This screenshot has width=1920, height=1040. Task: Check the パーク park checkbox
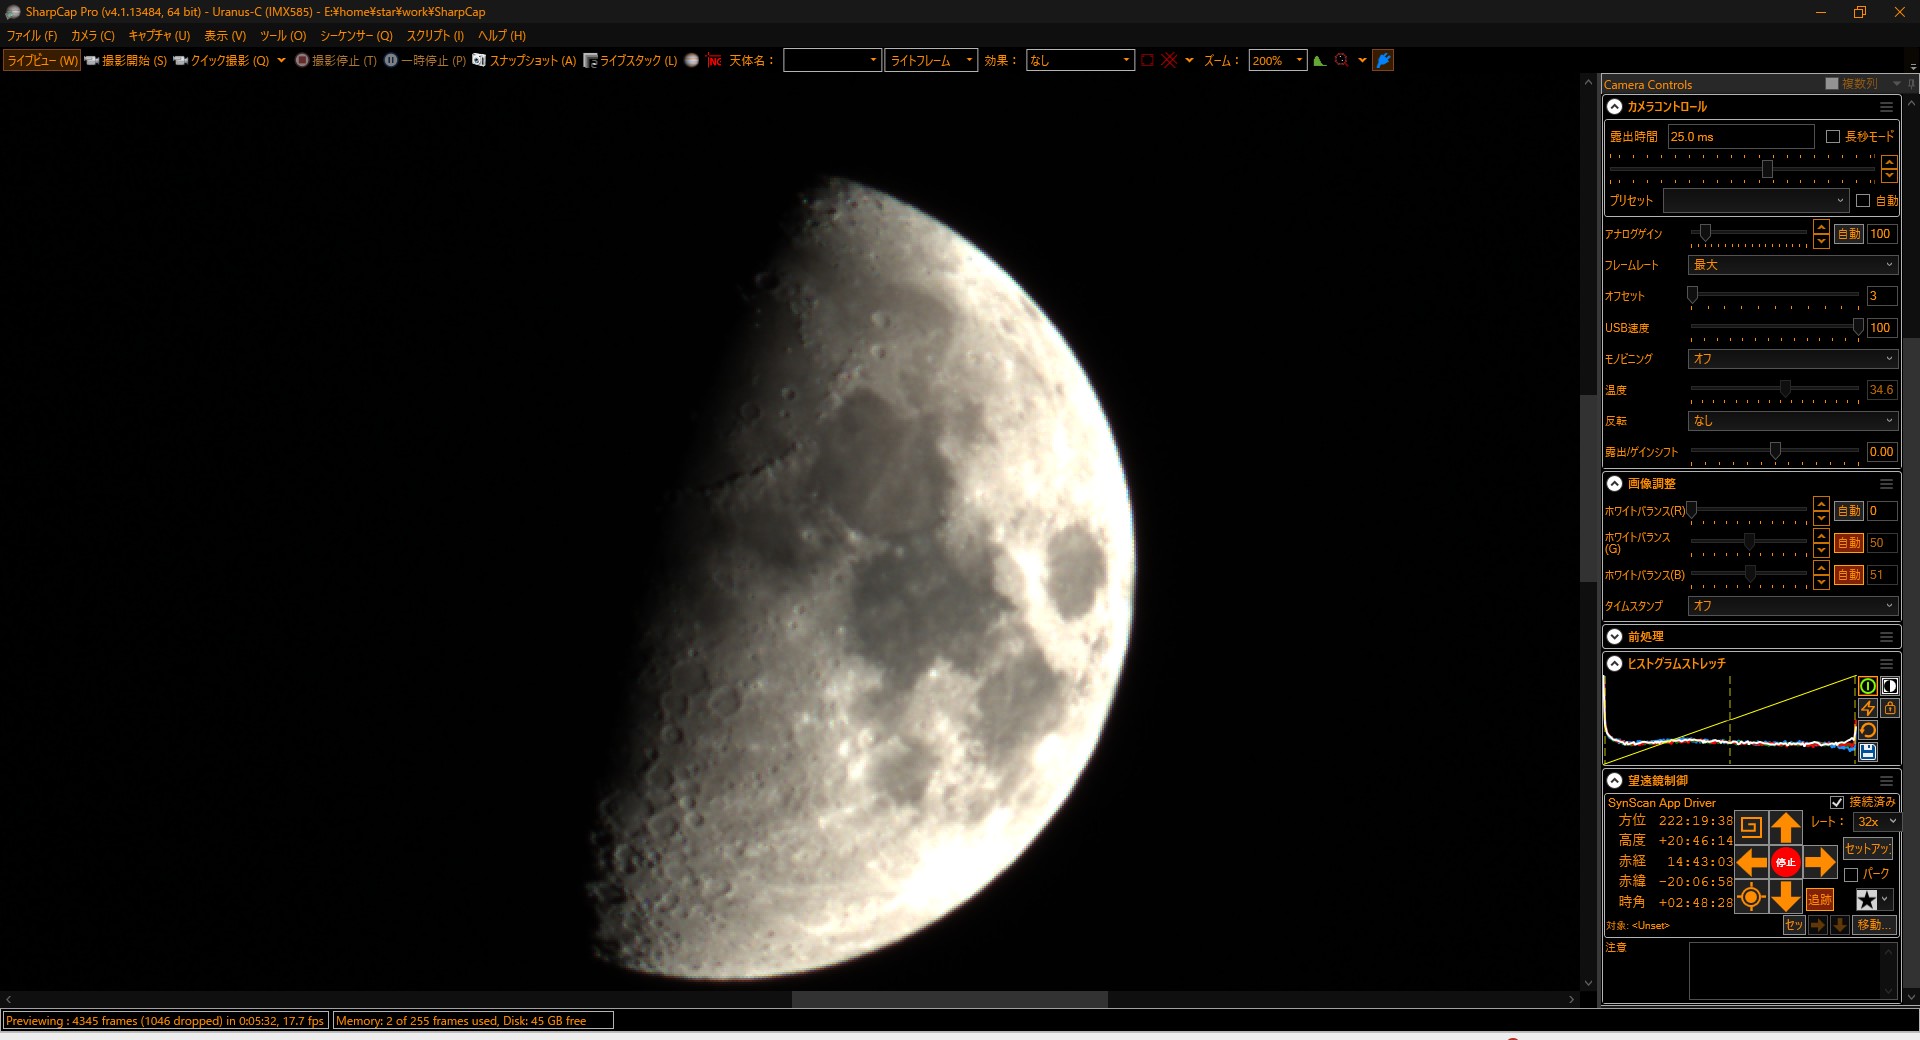tap(1851, 874)
